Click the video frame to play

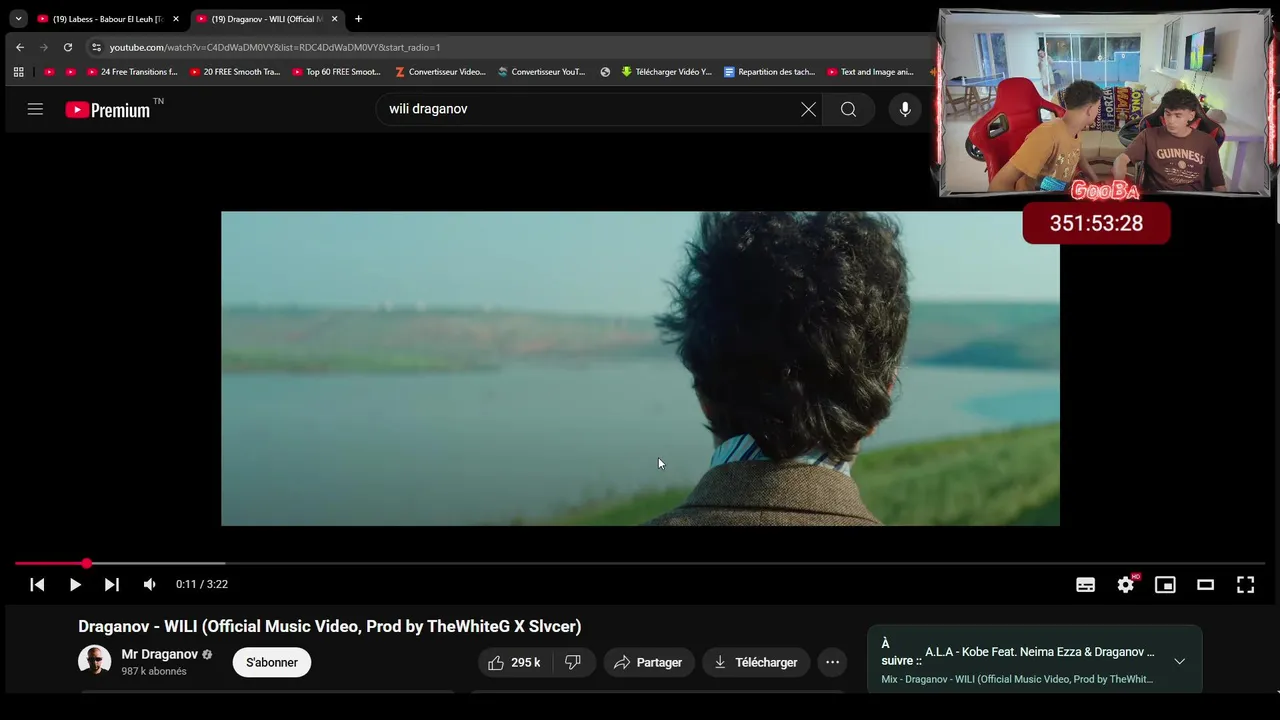pos(640,368)
